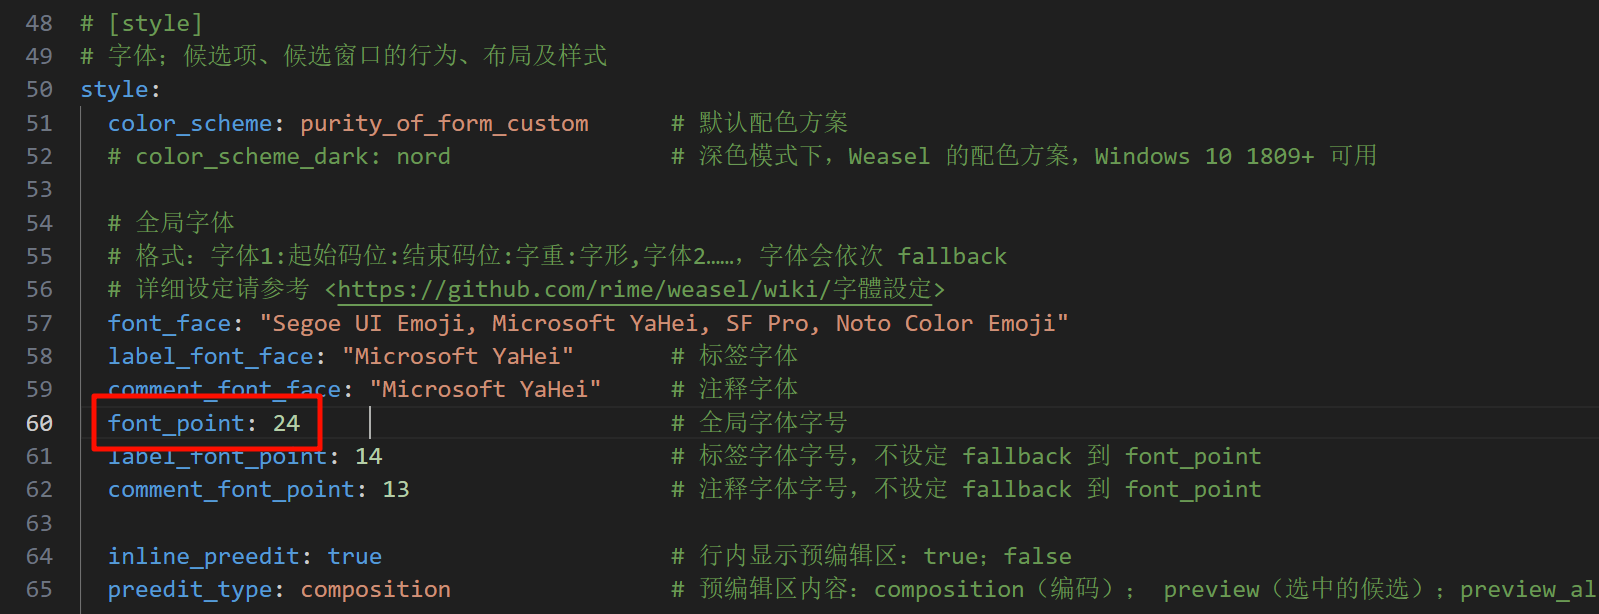The width and height of the screenshot is (1599, 614).
Task: Open the github.com/rime/weasel wiki link
Action: pyautogui.click(x=634, y=289)
